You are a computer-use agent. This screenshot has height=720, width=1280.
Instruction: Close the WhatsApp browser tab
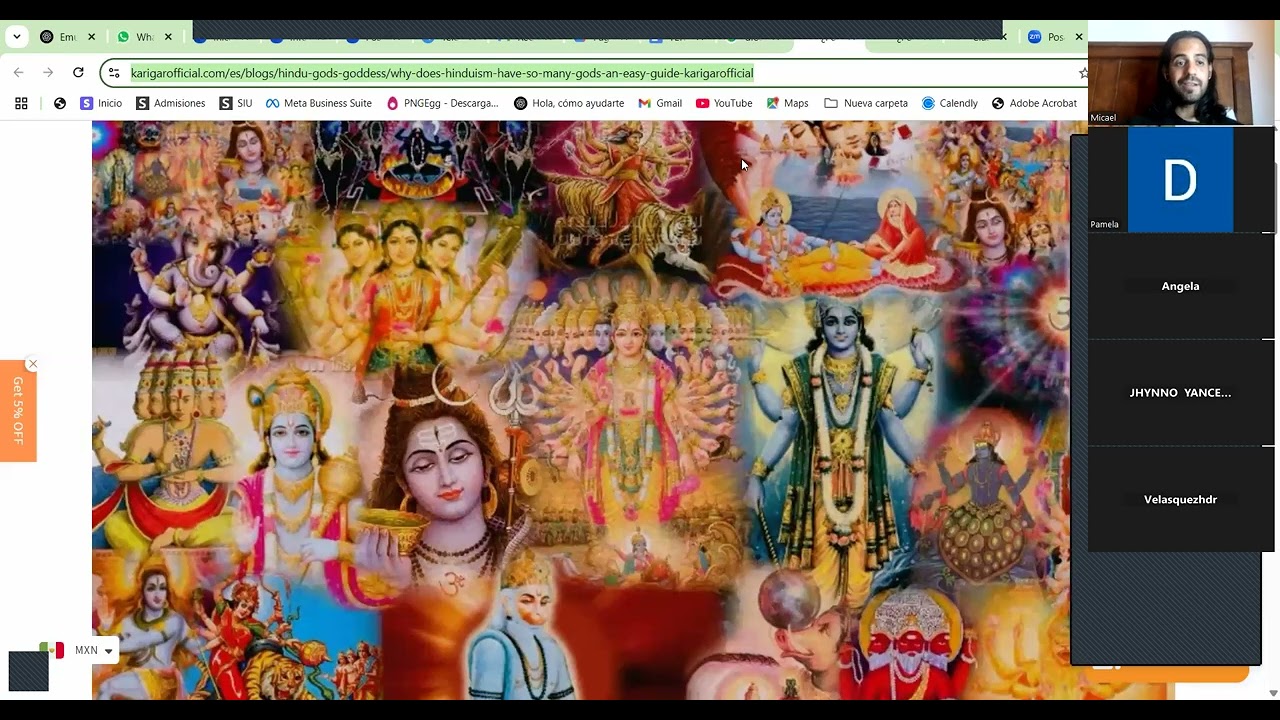(168, 37)
